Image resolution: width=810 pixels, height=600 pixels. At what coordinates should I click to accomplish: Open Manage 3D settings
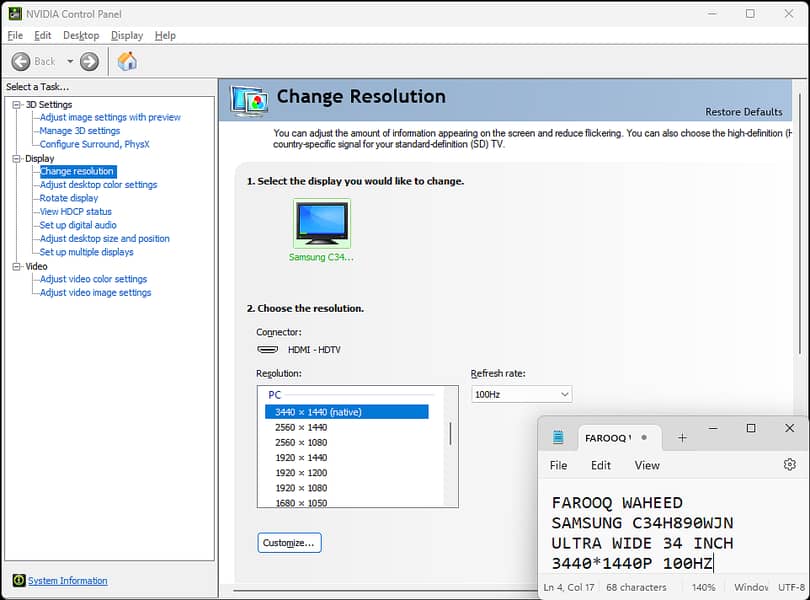coord(80,131)
